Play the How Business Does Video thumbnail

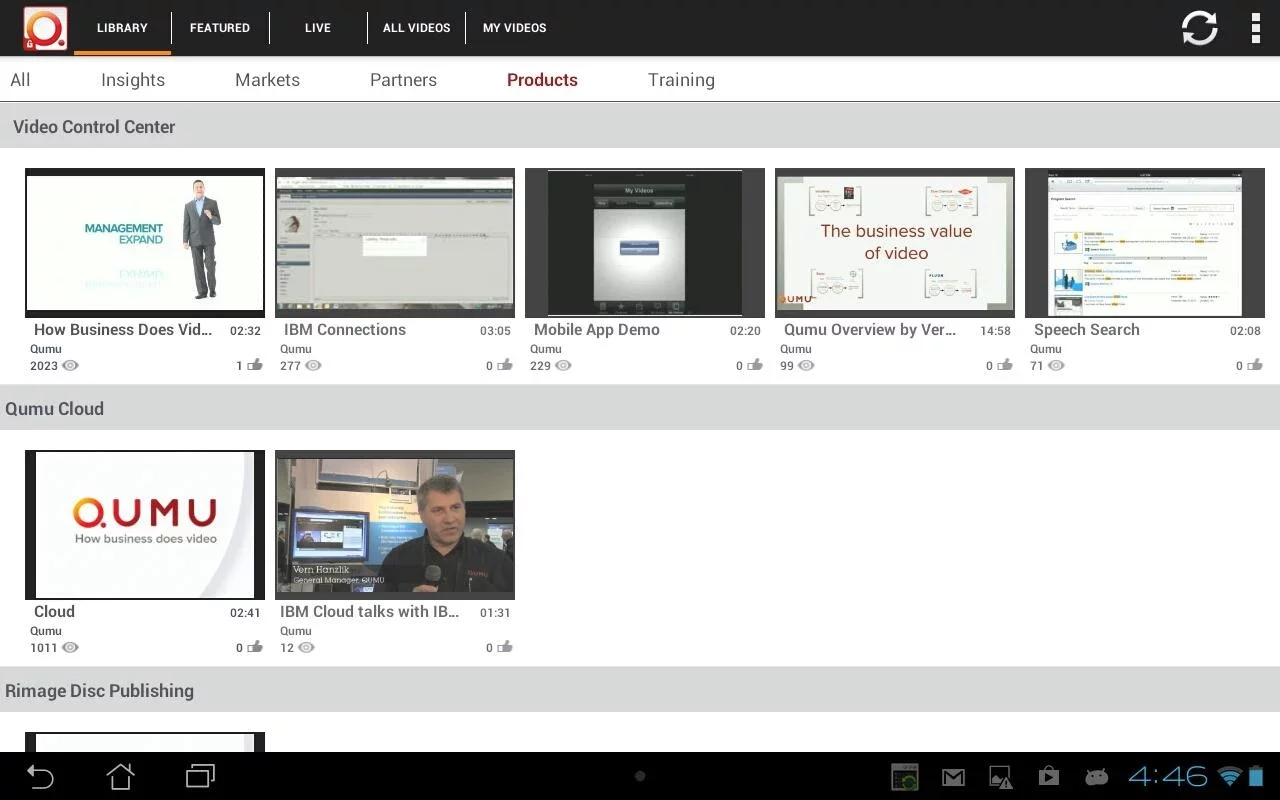pyautogui.click(x=145, y=243)
